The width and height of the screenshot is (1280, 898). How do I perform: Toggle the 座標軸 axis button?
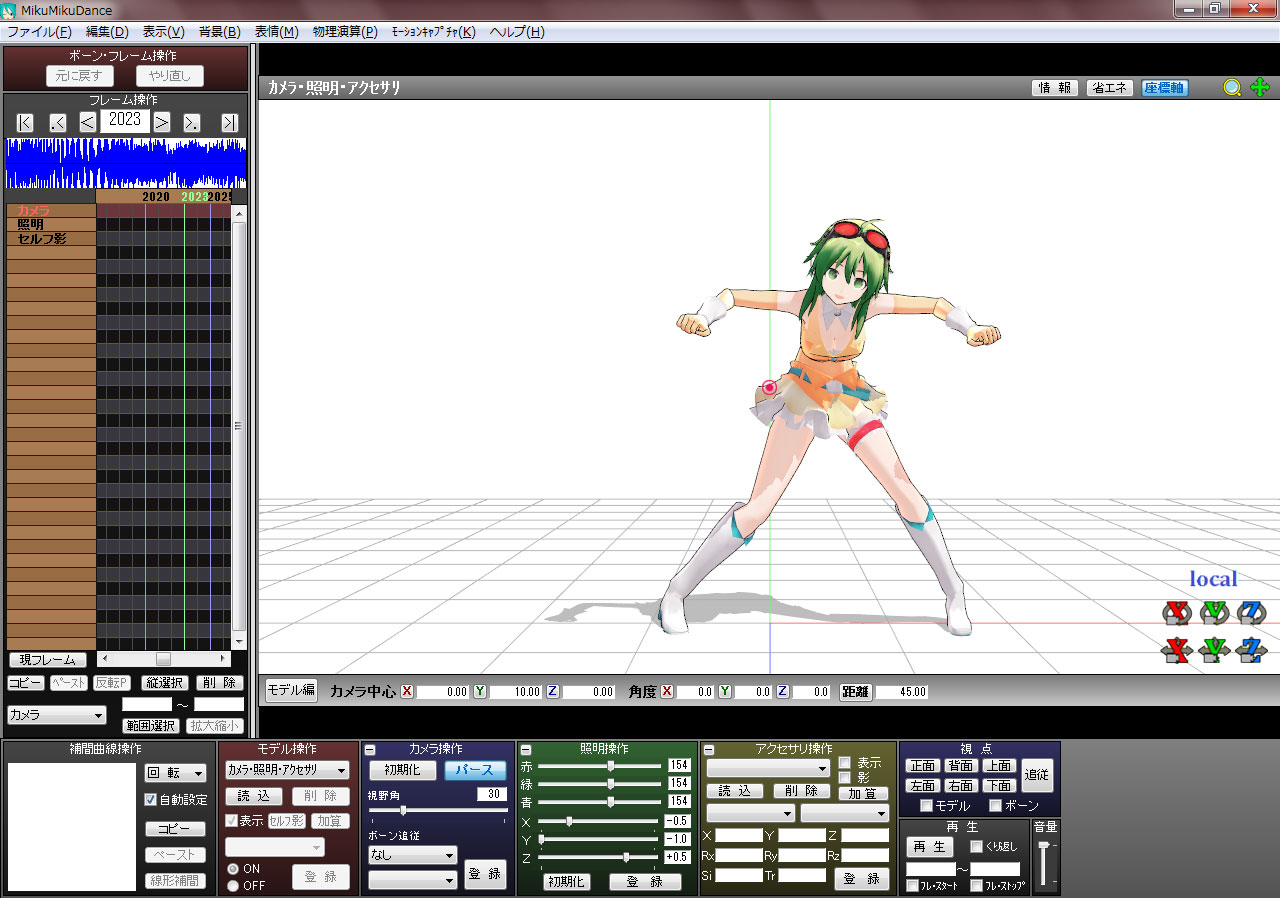(x=1165, y=88)
